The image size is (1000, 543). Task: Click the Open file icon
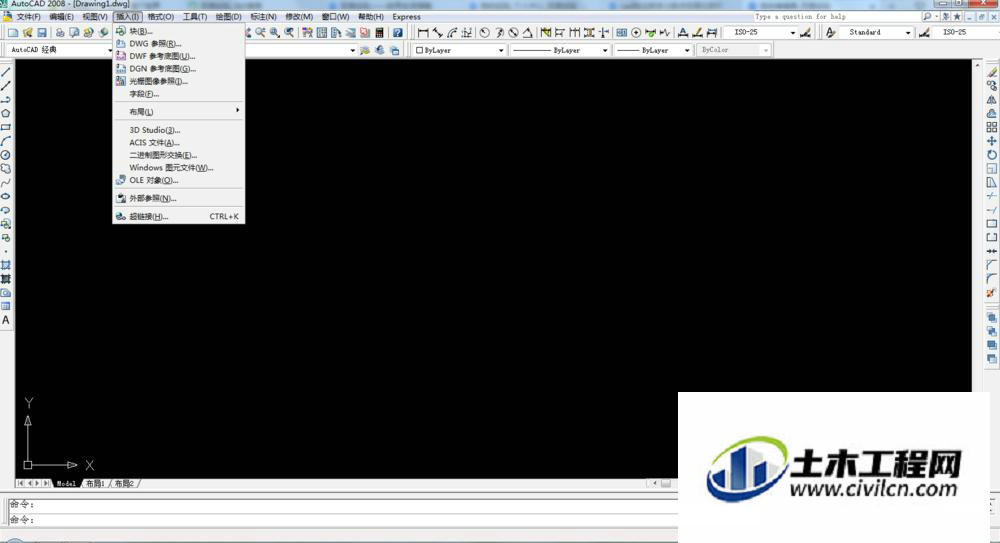pos(27,32)
